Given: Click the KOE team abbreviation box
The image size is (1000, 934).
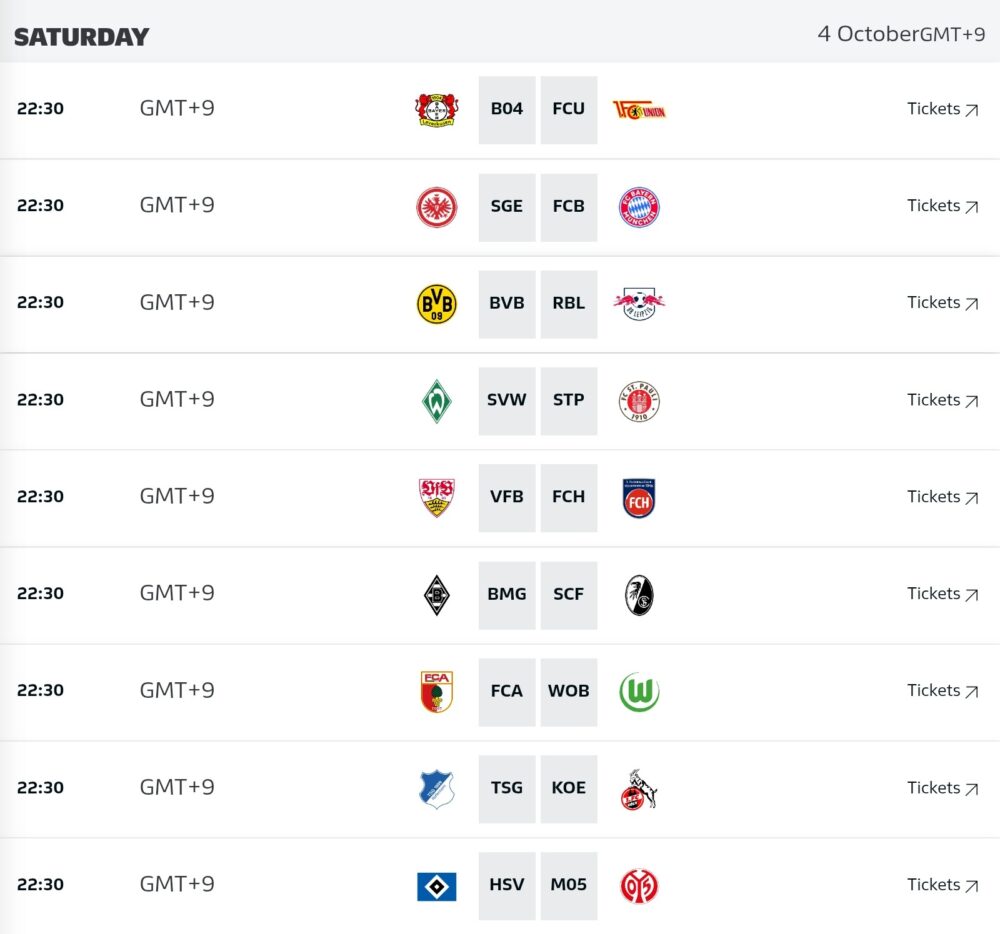Looking at the screenshot, I should pos(569,789).
